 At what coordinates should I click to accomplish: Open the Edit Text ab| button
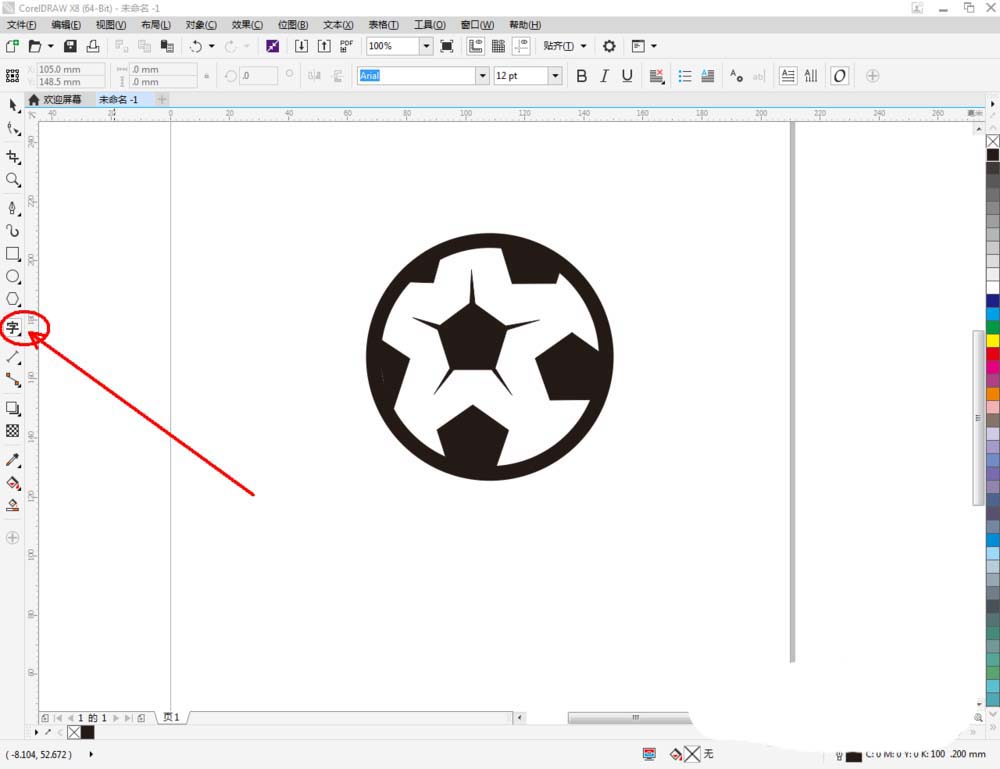click(758, 76)
